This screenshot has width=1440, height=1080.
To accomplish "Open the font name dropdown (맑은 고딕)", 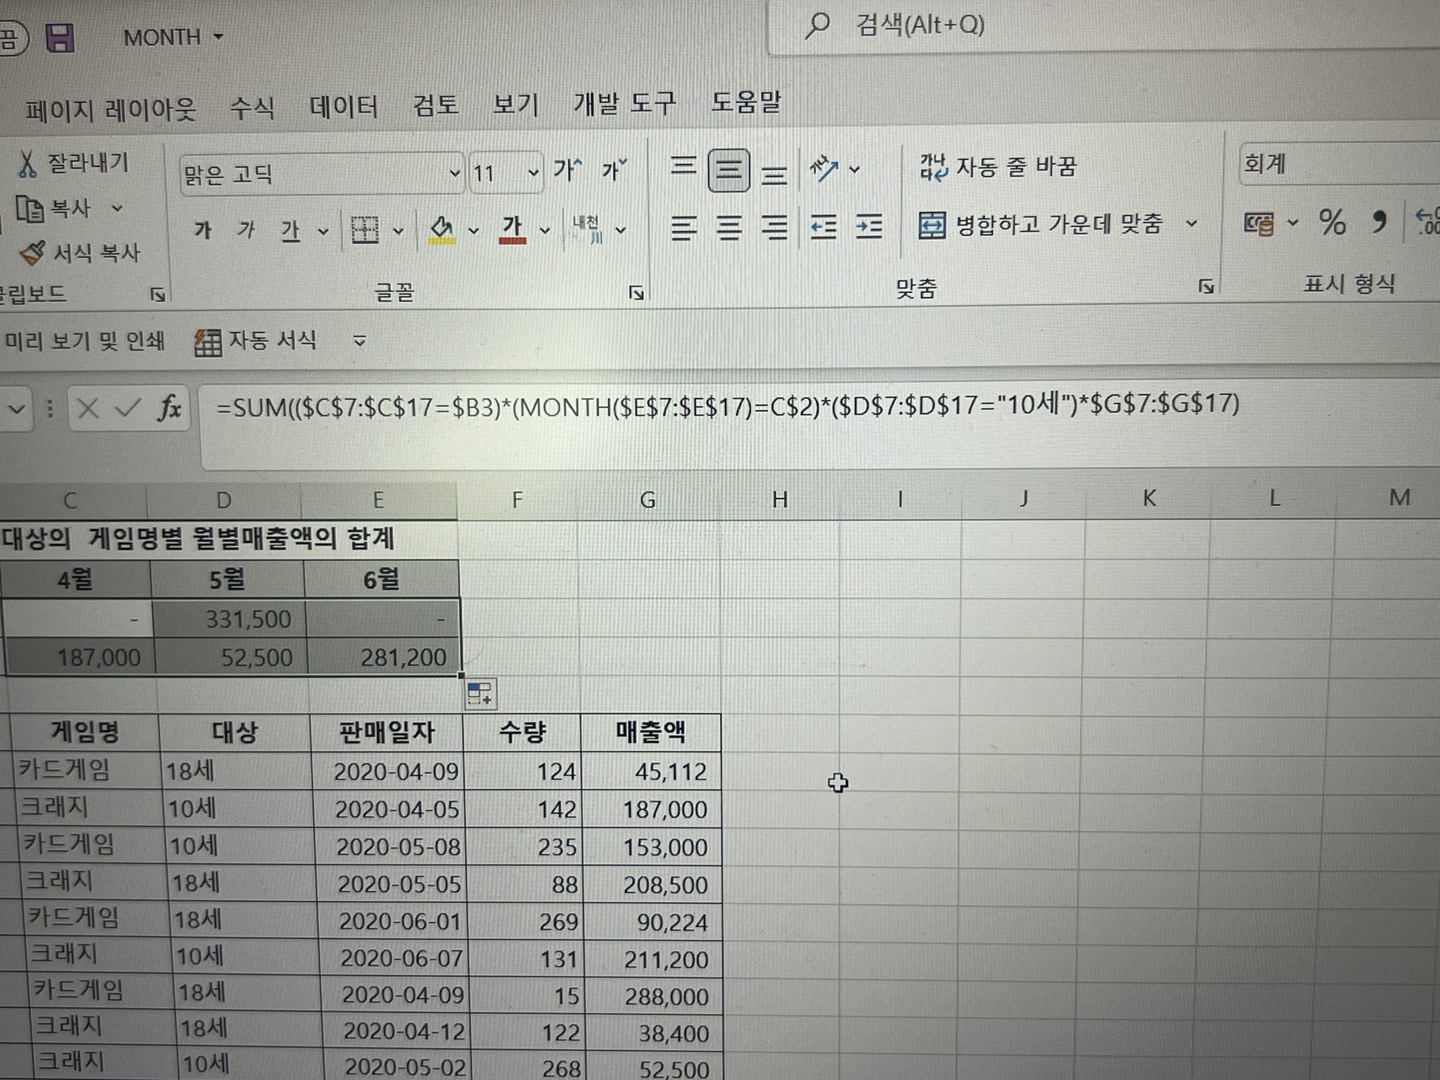I will 454,174.
